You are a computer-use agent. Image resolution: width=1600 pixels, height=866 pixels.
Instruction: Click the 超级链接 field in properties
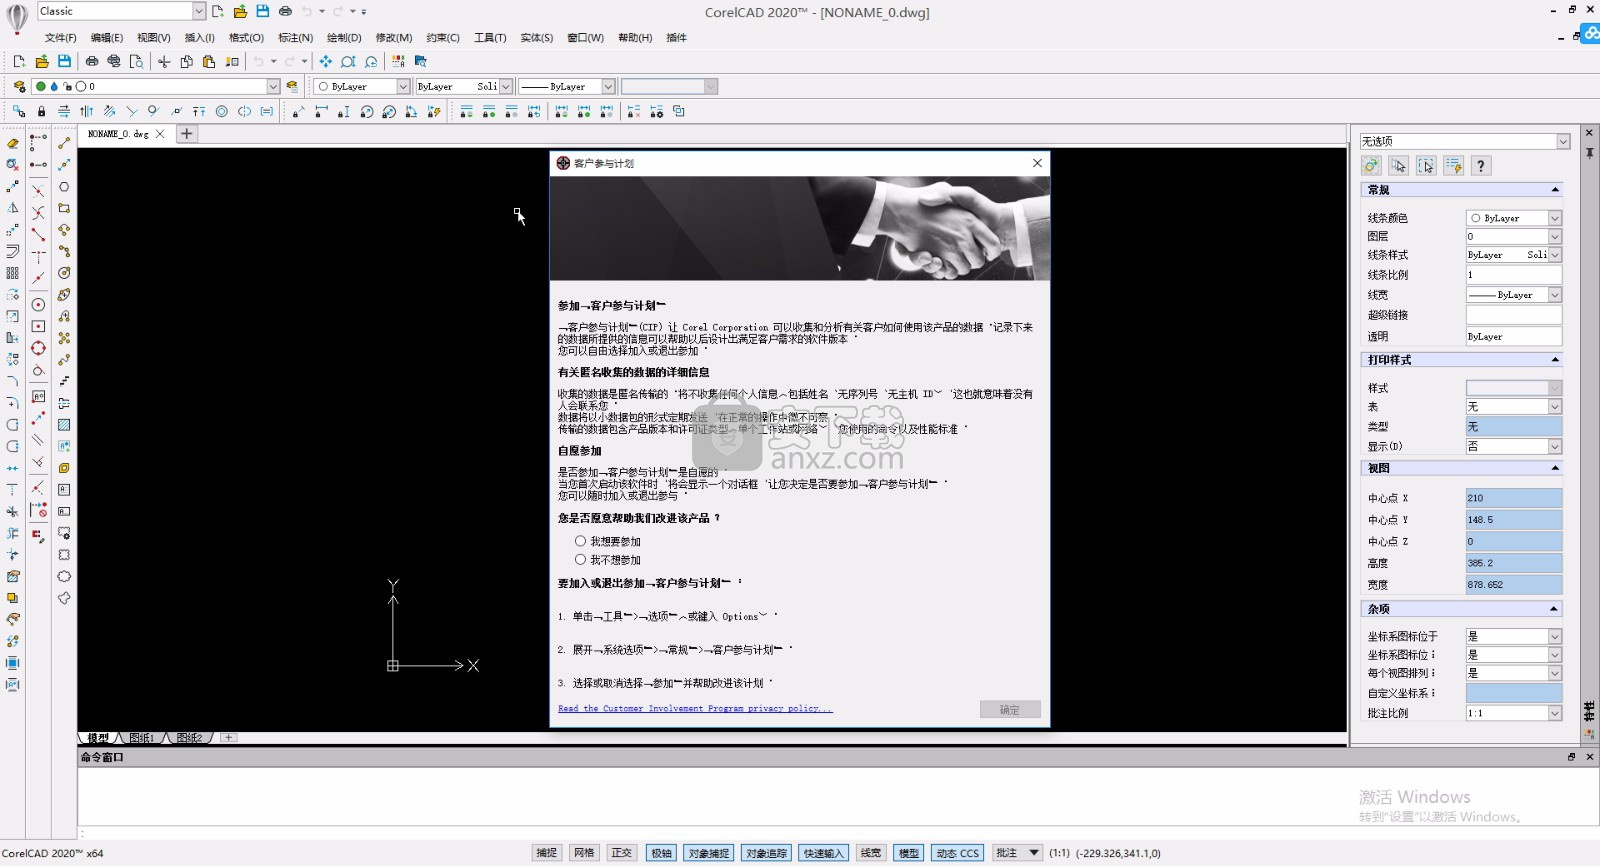pyautogui.click(x=1514, y=315)
